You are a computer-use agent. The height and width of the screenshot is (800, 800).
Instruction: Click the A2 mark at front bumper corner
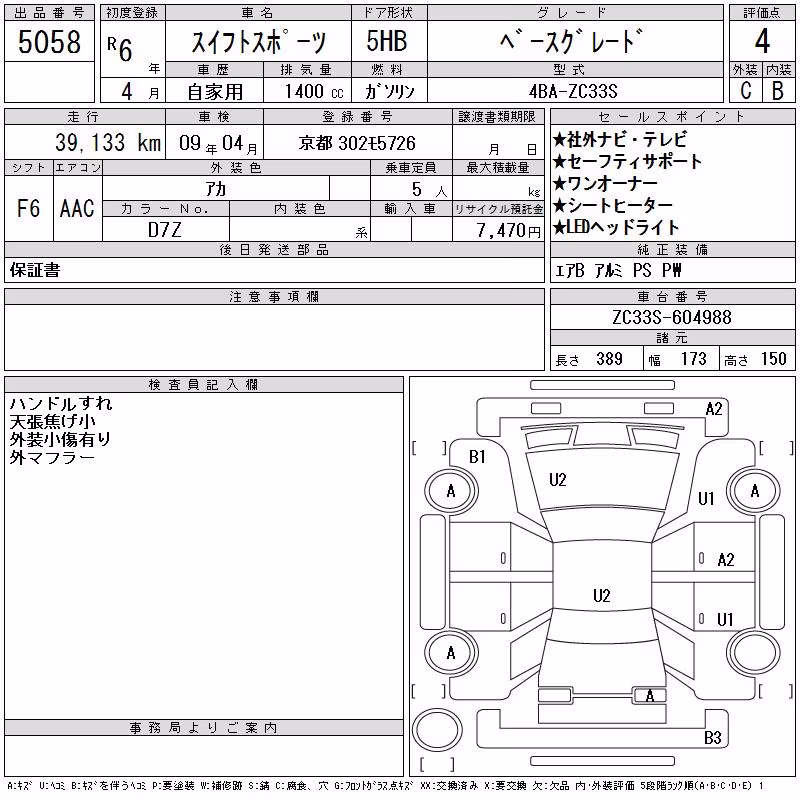[x=714, y=409]
